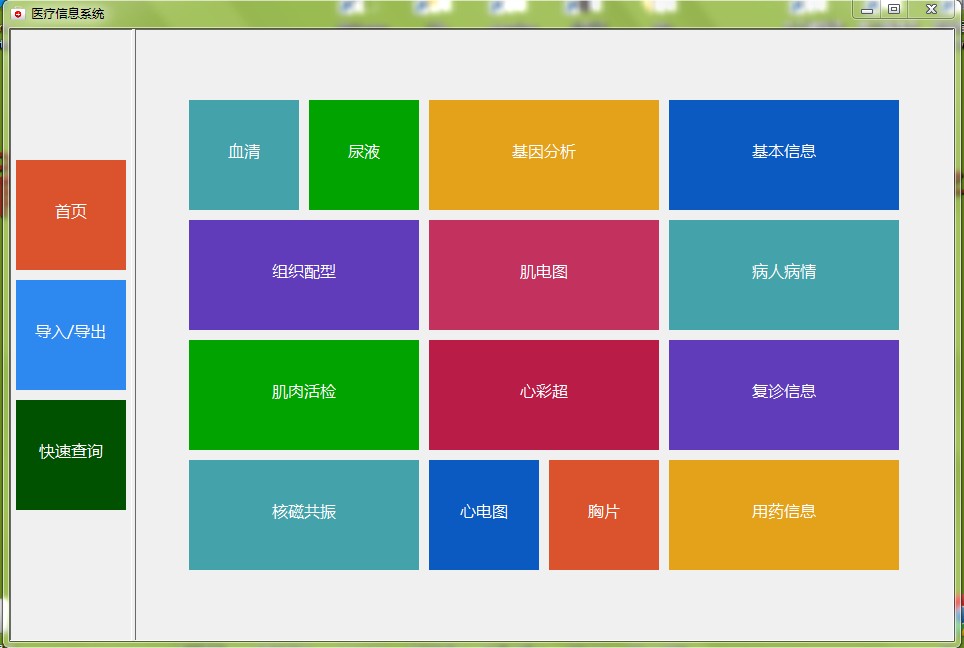The image size is (964, 648).
Task: Open the 肌肉活检 tile
Action: click(x=304, y=395)
